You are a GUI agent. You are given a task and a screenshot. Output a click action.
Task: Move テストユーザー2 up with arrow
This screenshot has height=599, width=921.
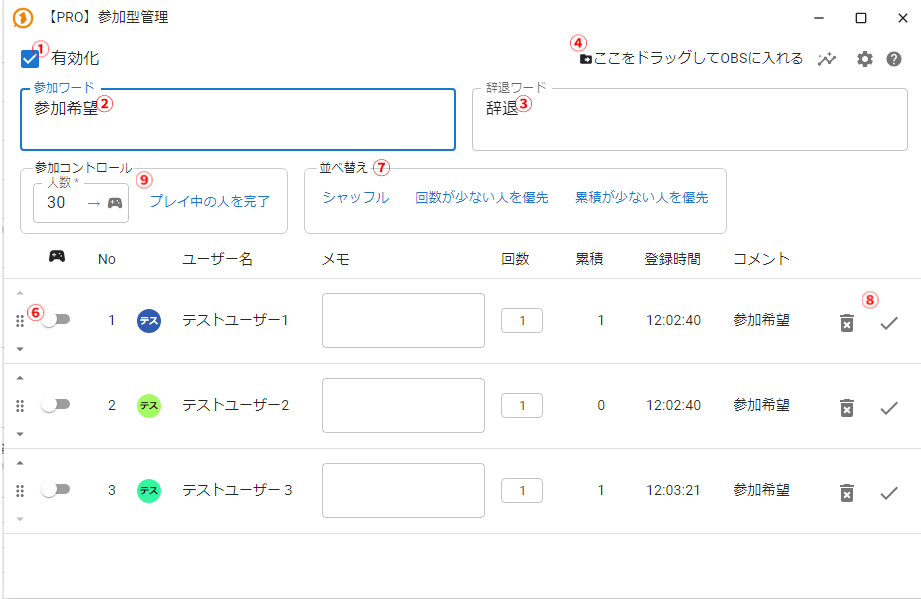(x=20, y=378)
